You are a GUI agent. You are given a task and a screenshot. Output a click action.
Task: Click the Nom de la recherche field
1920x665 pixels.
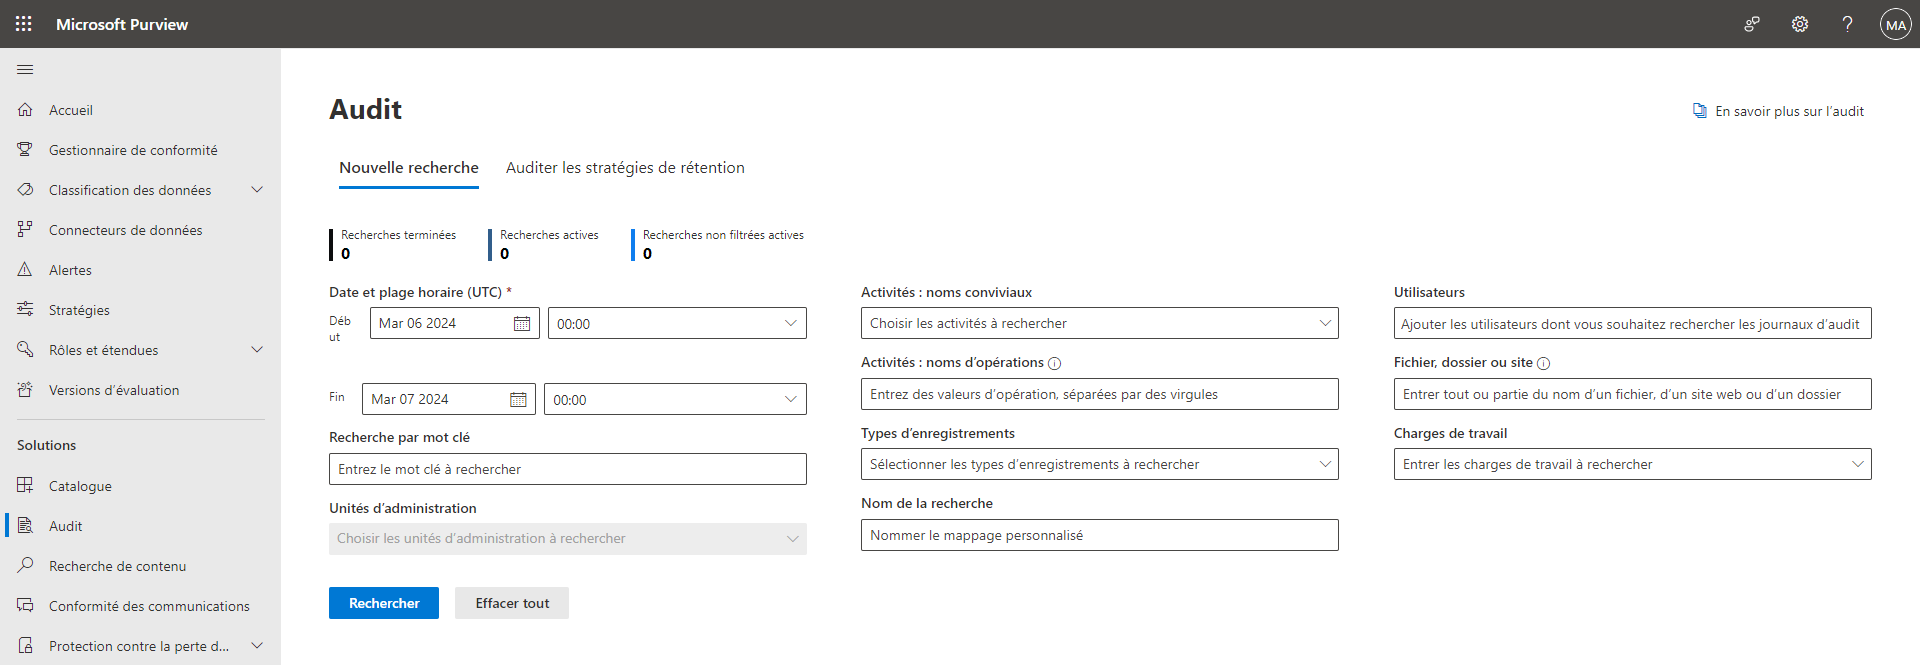click(x=1099, y=535)
